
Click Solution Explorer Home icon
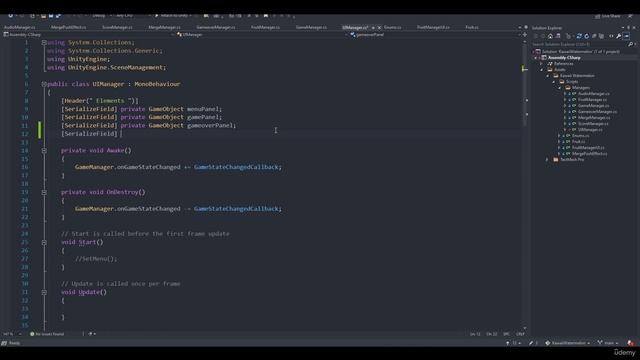[550, 36]
